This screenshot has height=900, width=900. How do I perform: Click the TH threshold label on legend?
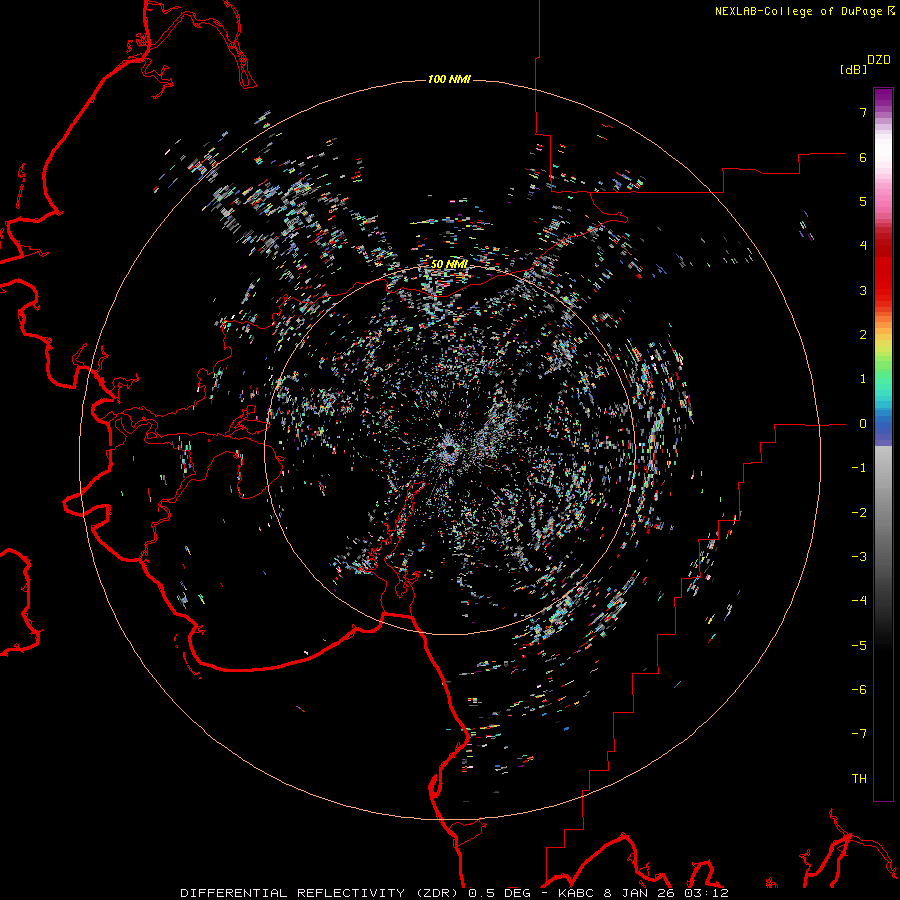[859, 779]
